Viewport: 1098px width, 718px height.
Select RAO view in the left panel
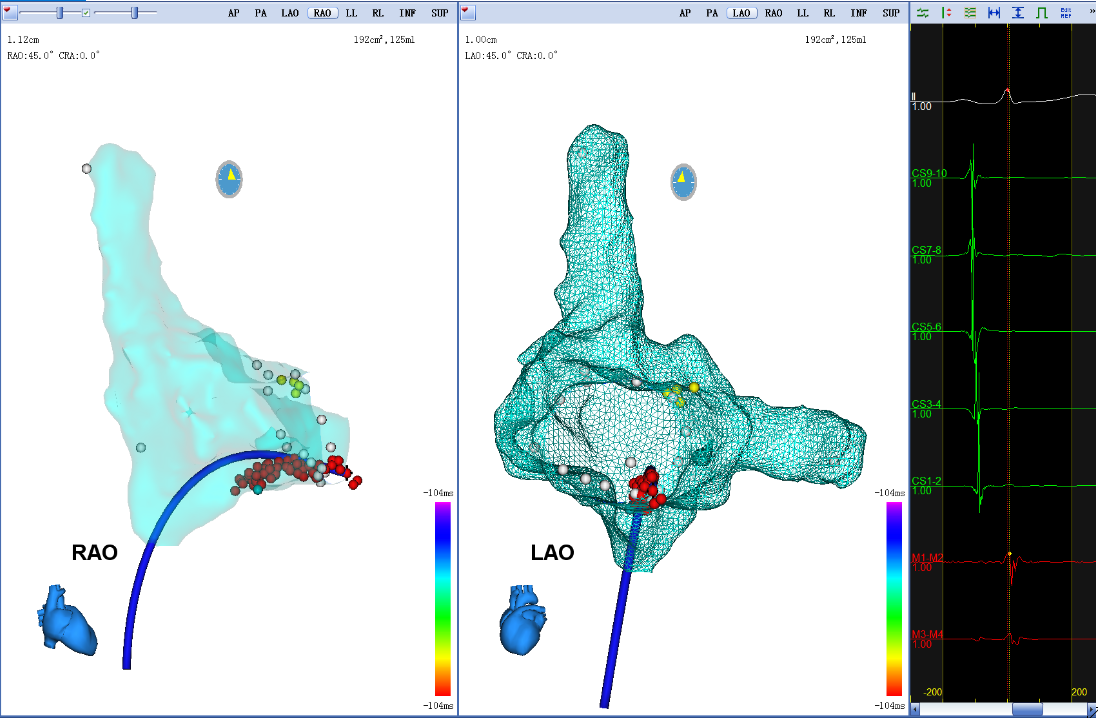(322, 13)
